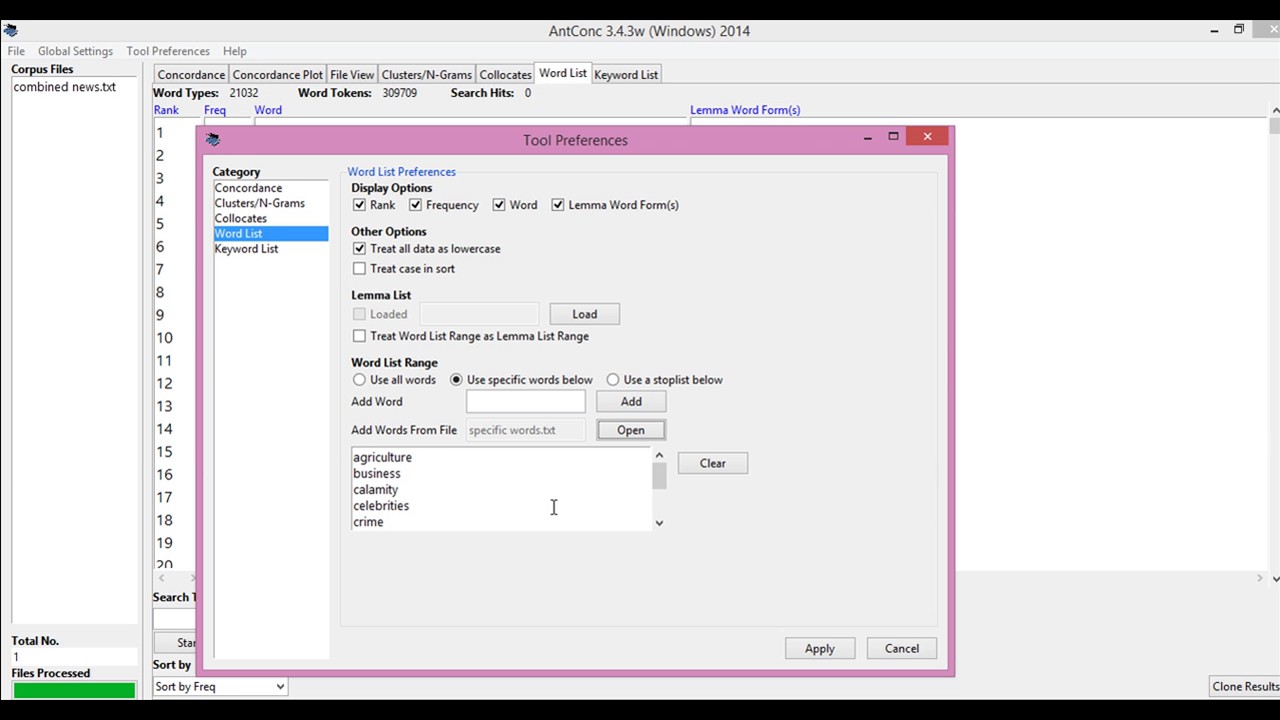Select Keyword List in the Category list
Image resolution: width=1280 pixels, height=720 pixels.
point(270,248)
